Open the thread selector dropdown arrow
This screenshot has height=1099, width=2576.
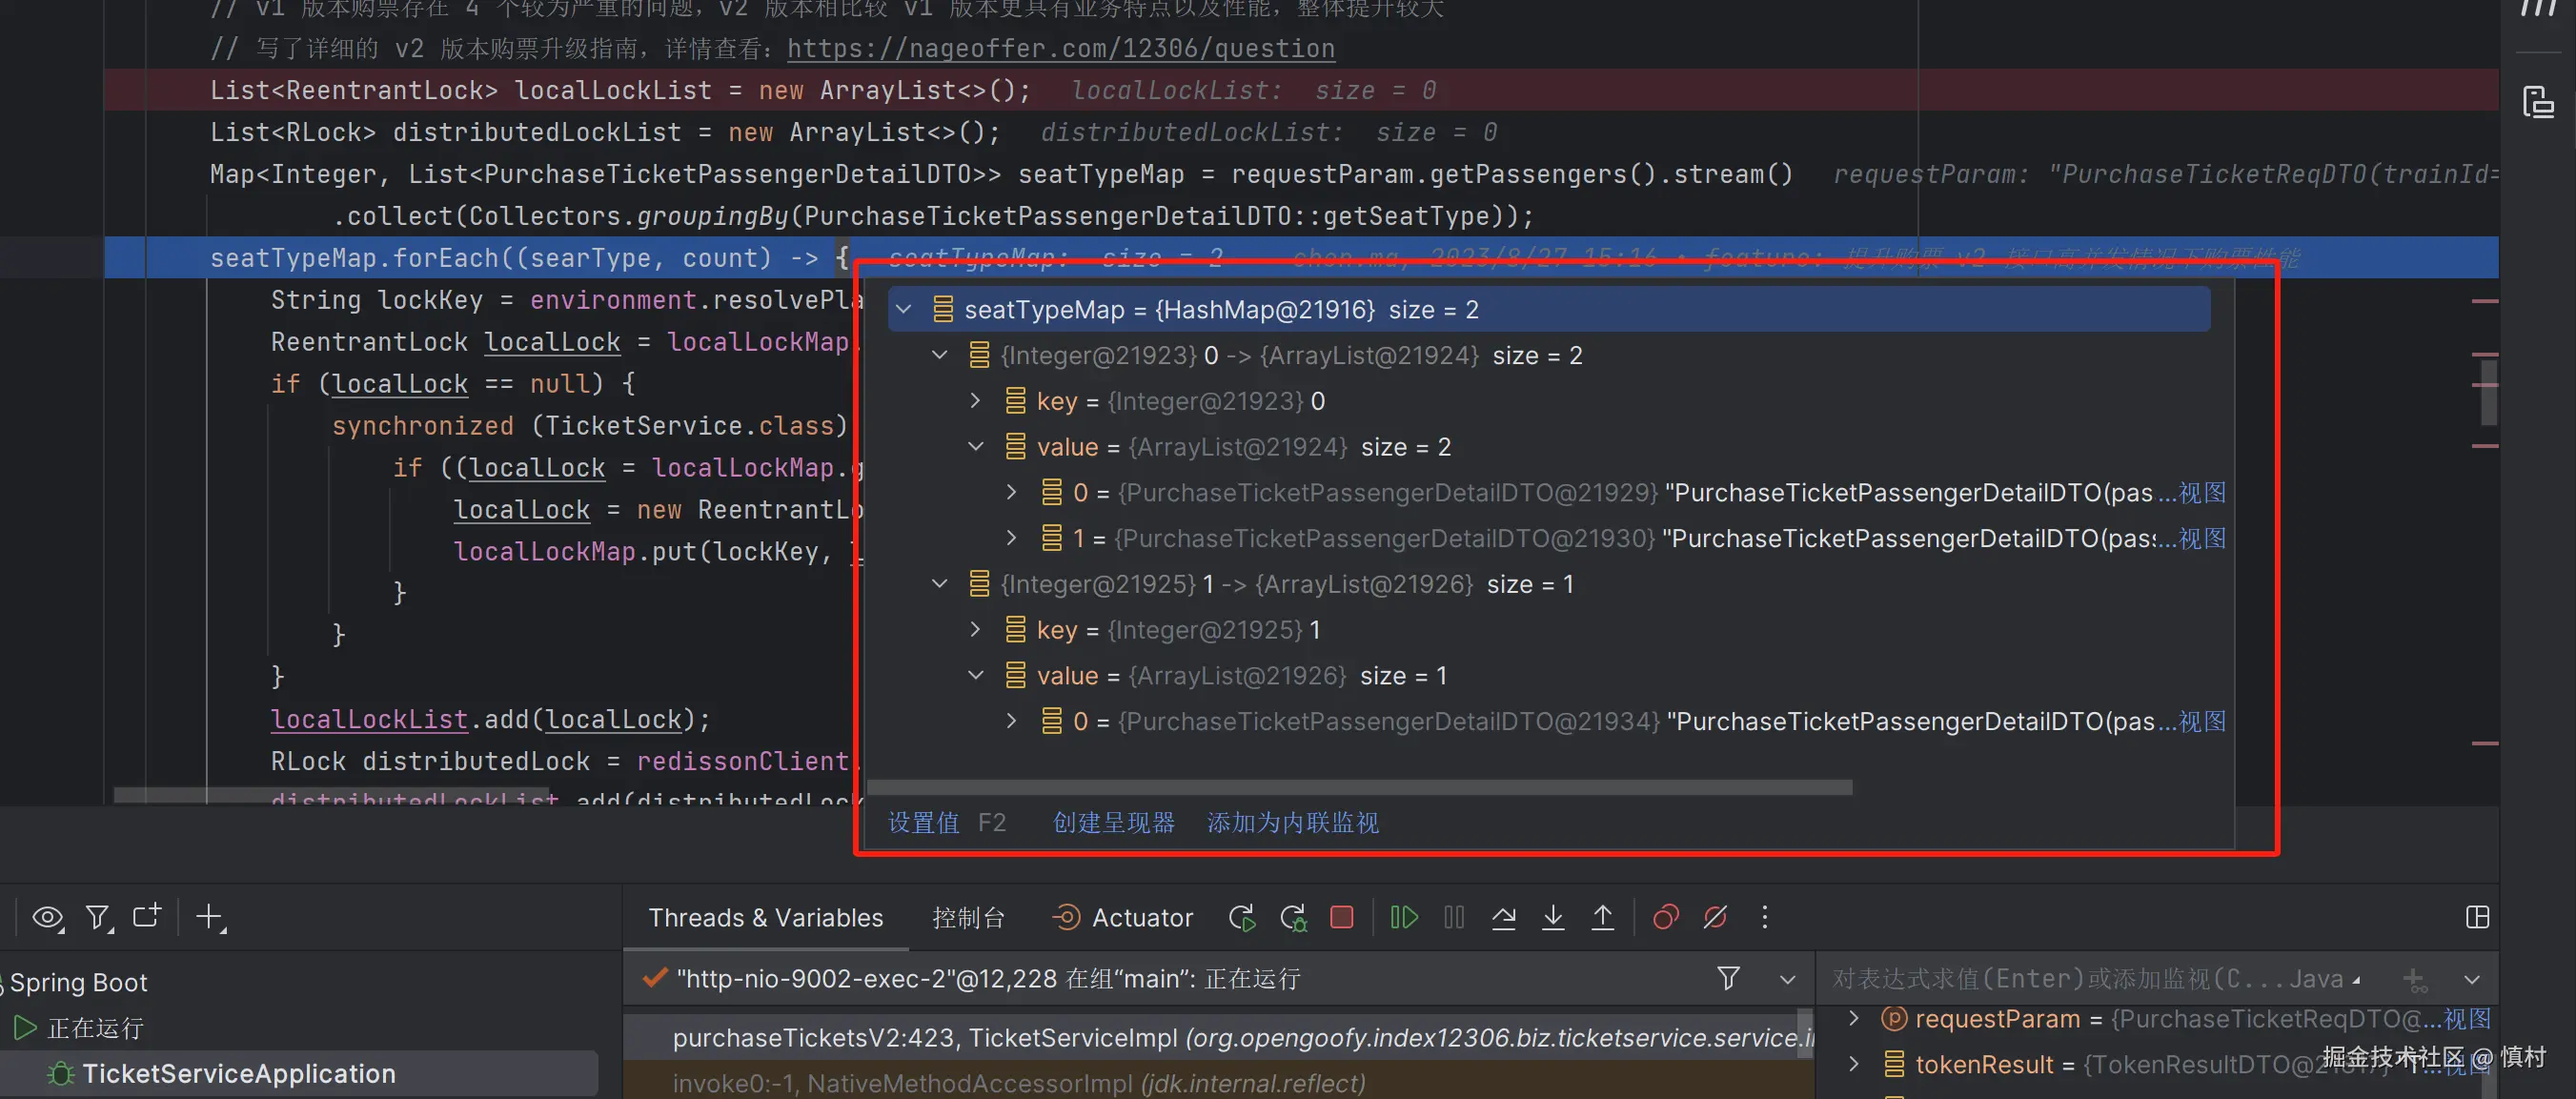[1787, 979]
